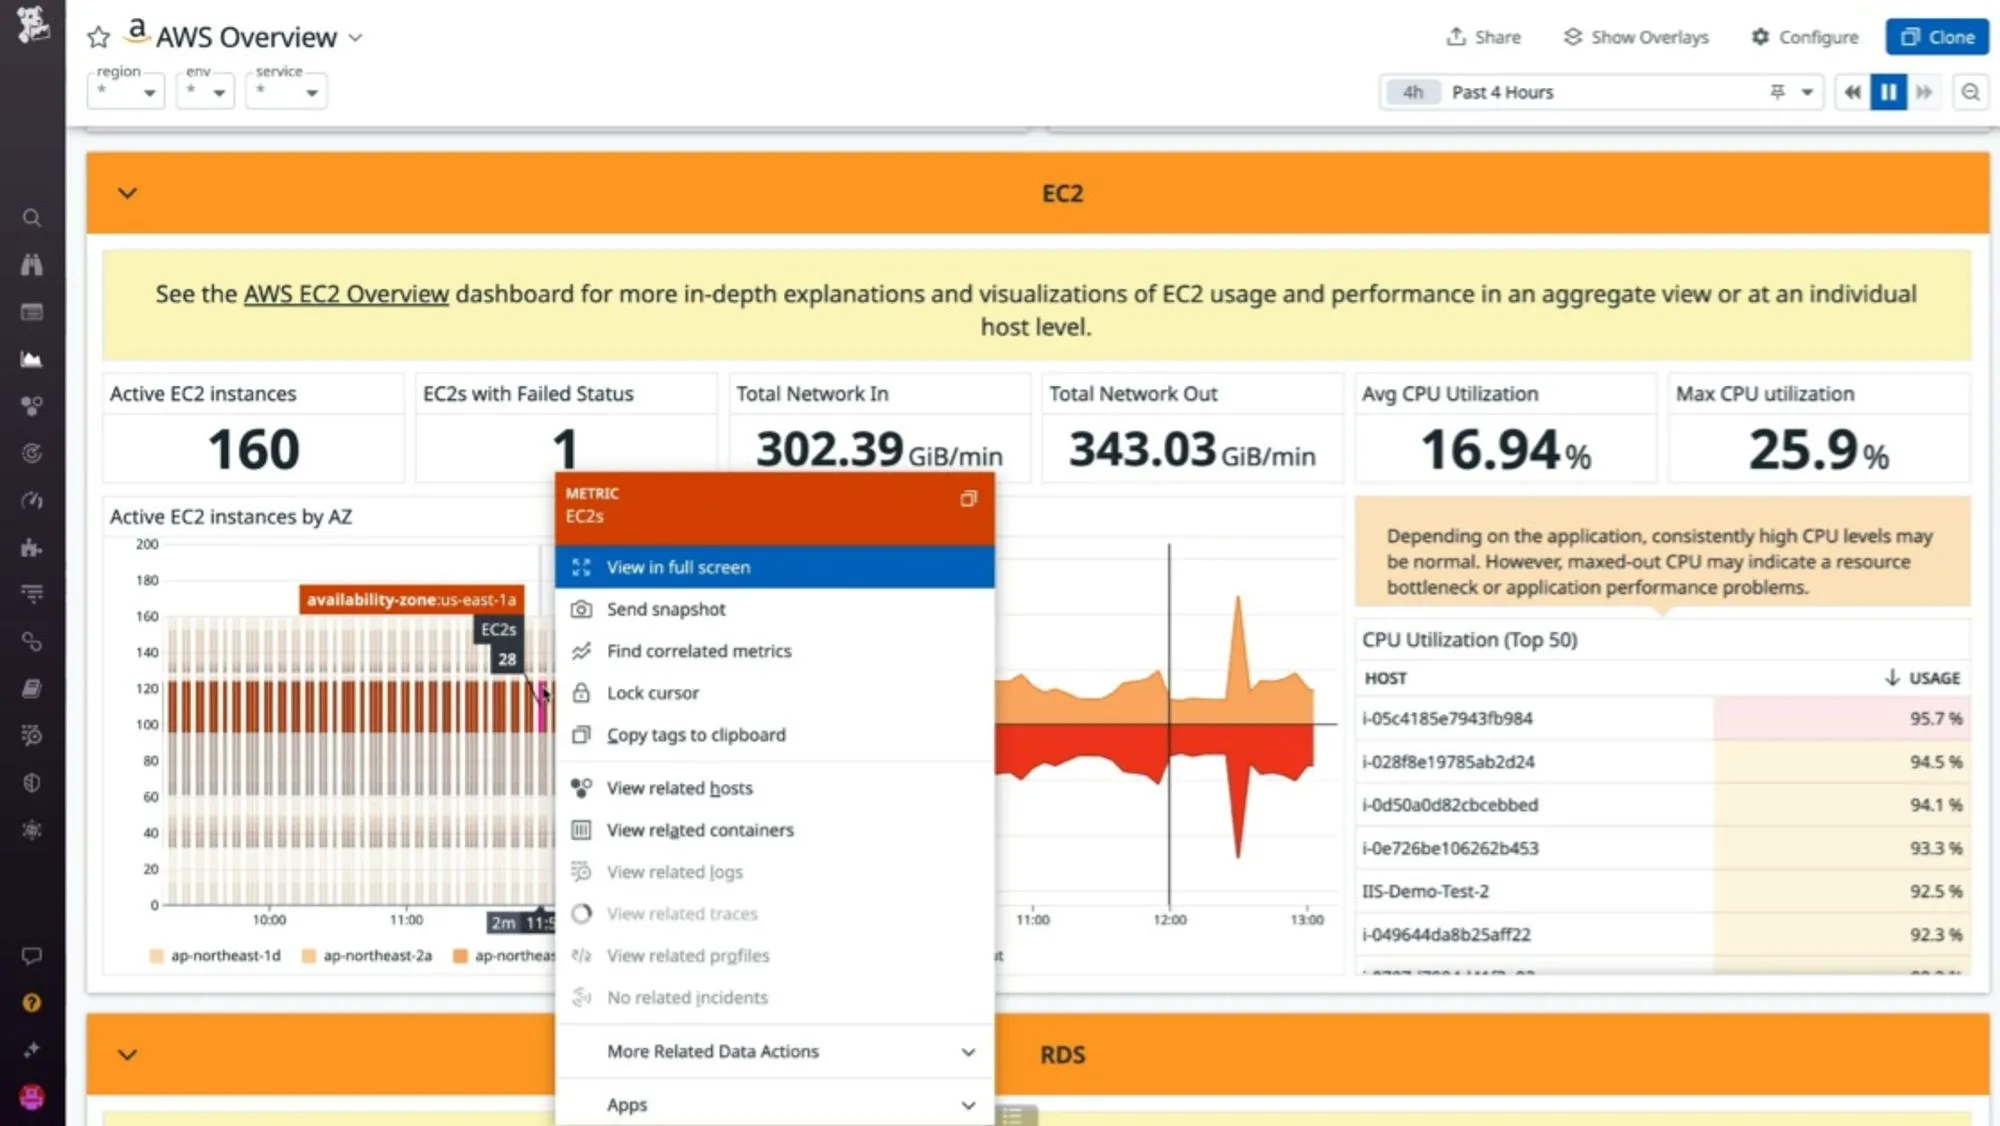The width and height of the screenshot is (2000, 1126).
Task: Star the AWS Overview dashboard
Action: pyautogui.click(x=98, y=38)
